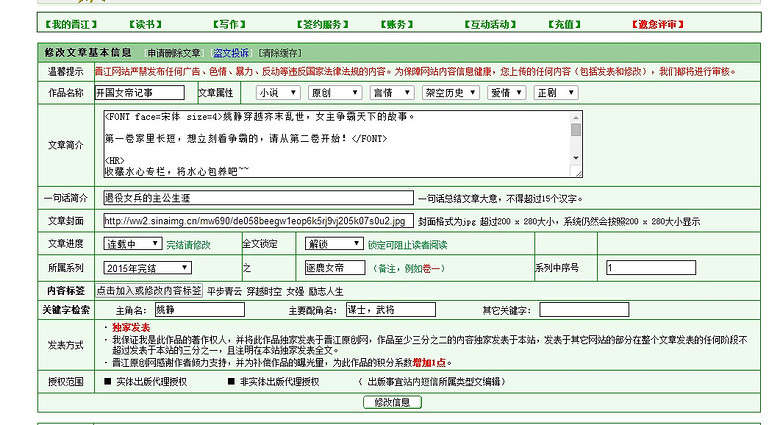Click the 修改信息 submit button
Screen dimensions: 780x425
tap(392, 402)
